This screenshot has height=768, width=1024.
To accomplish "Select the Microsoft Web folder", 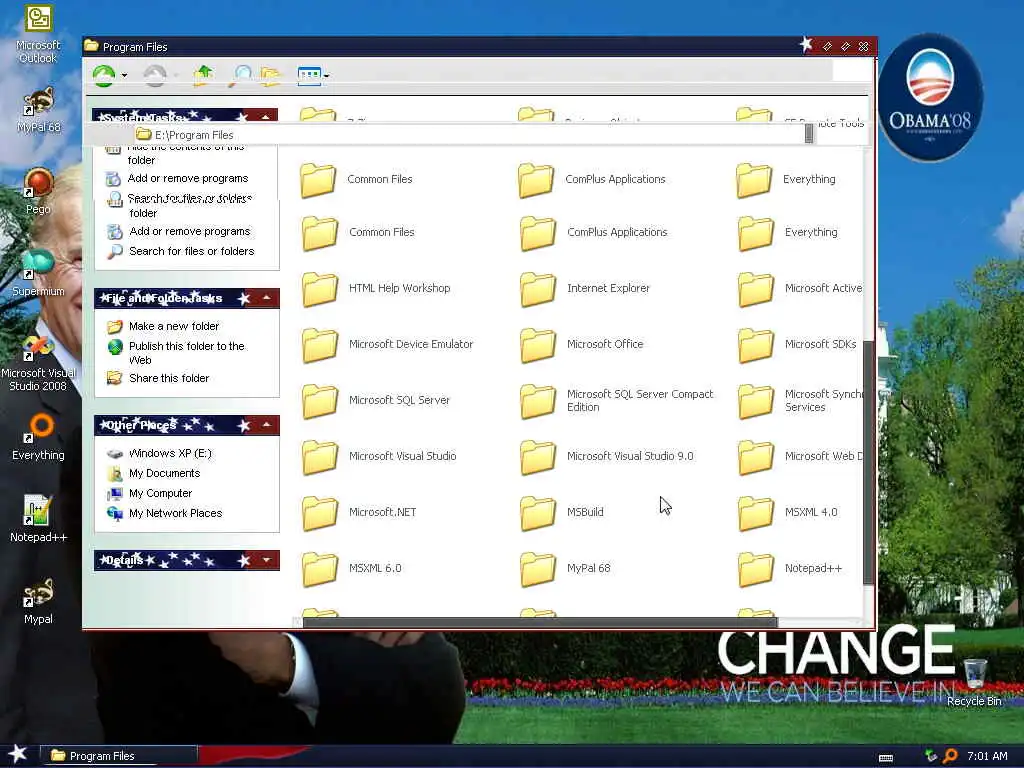I will pyautogui.click(x=800, y=456).
